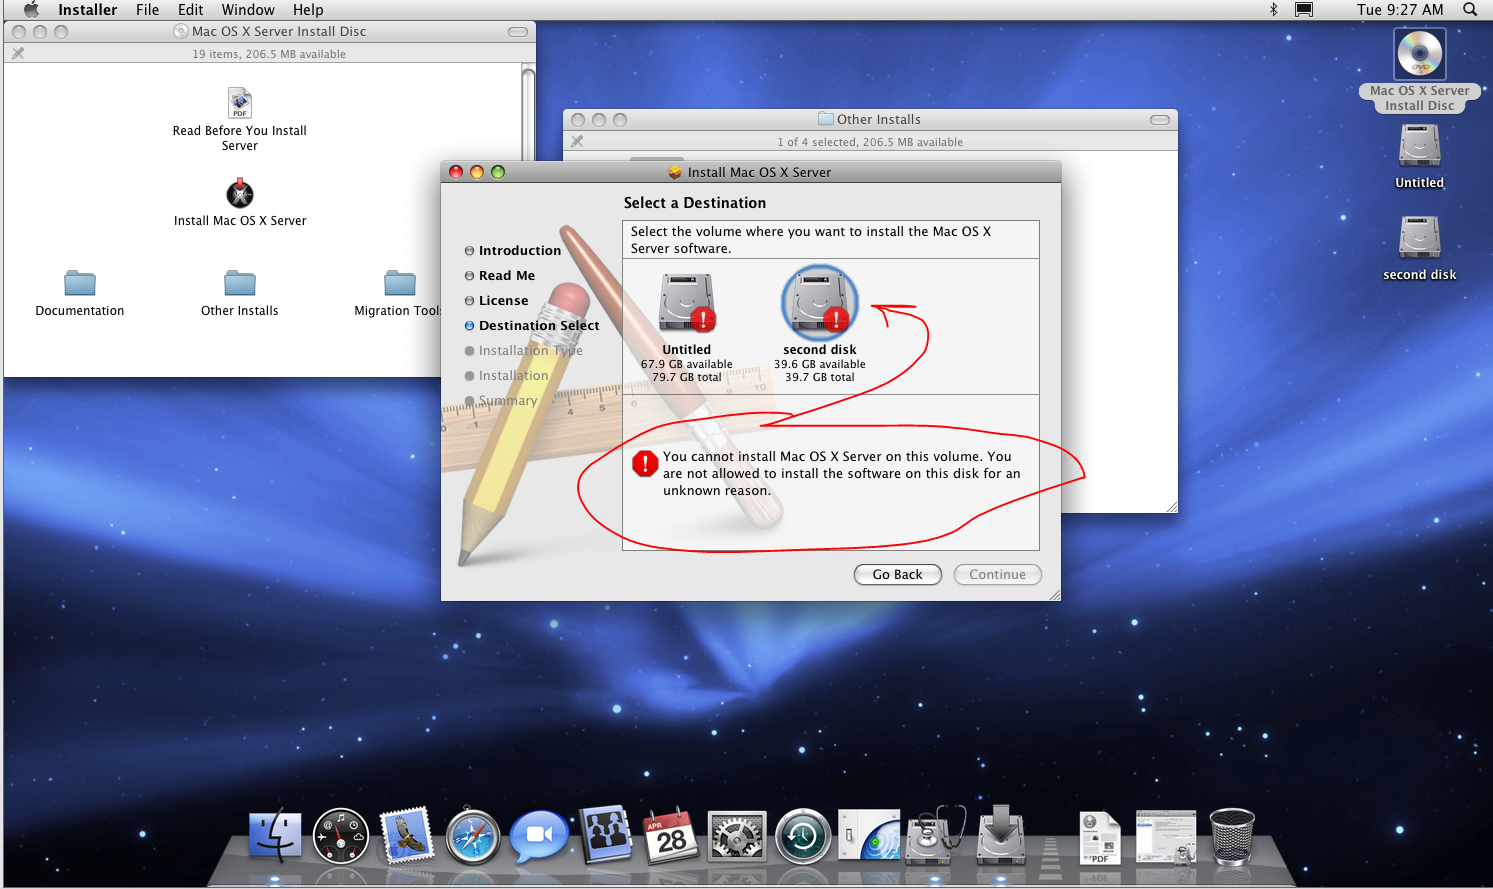Select the Migration Tools folder
Image resolution: width=1493 pixels, height=889 pixels.
pos(400,283)
